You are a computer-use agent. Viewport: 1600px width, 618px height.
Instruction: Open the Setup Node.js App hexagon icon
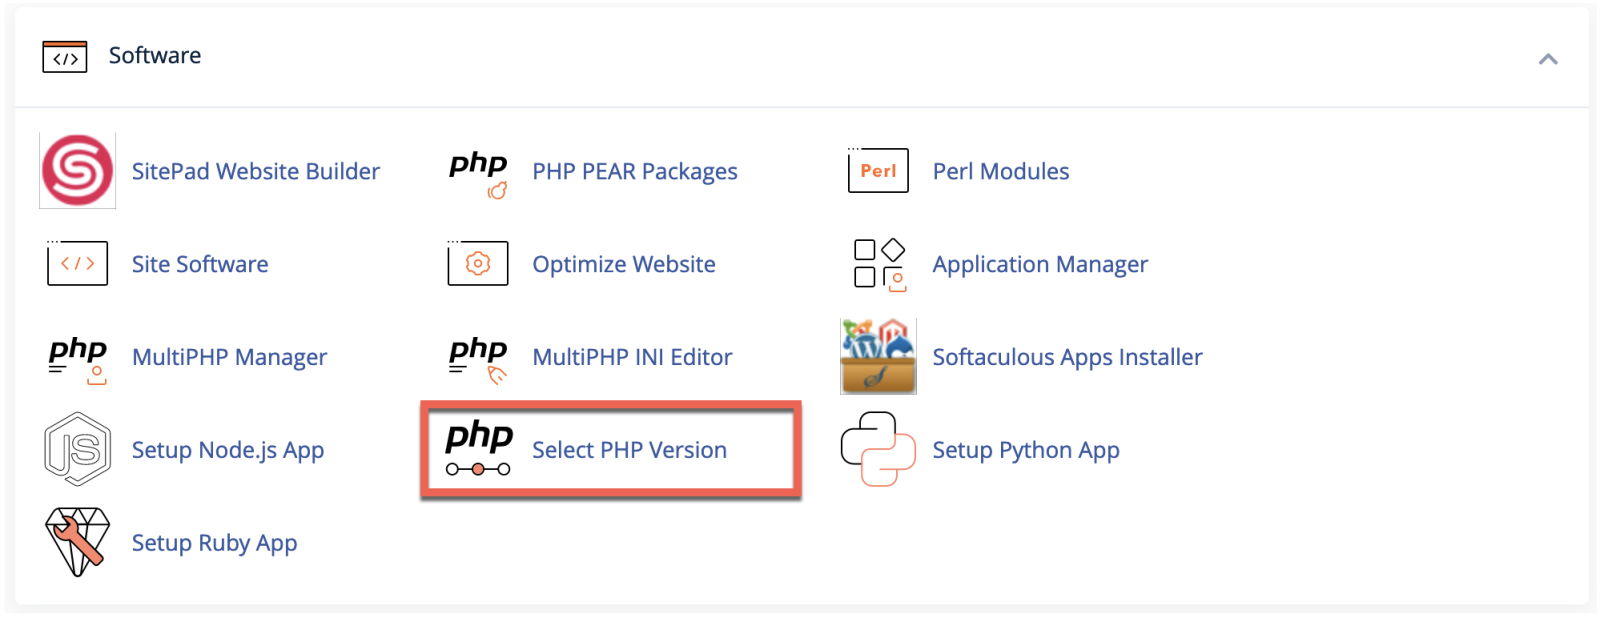77,450
